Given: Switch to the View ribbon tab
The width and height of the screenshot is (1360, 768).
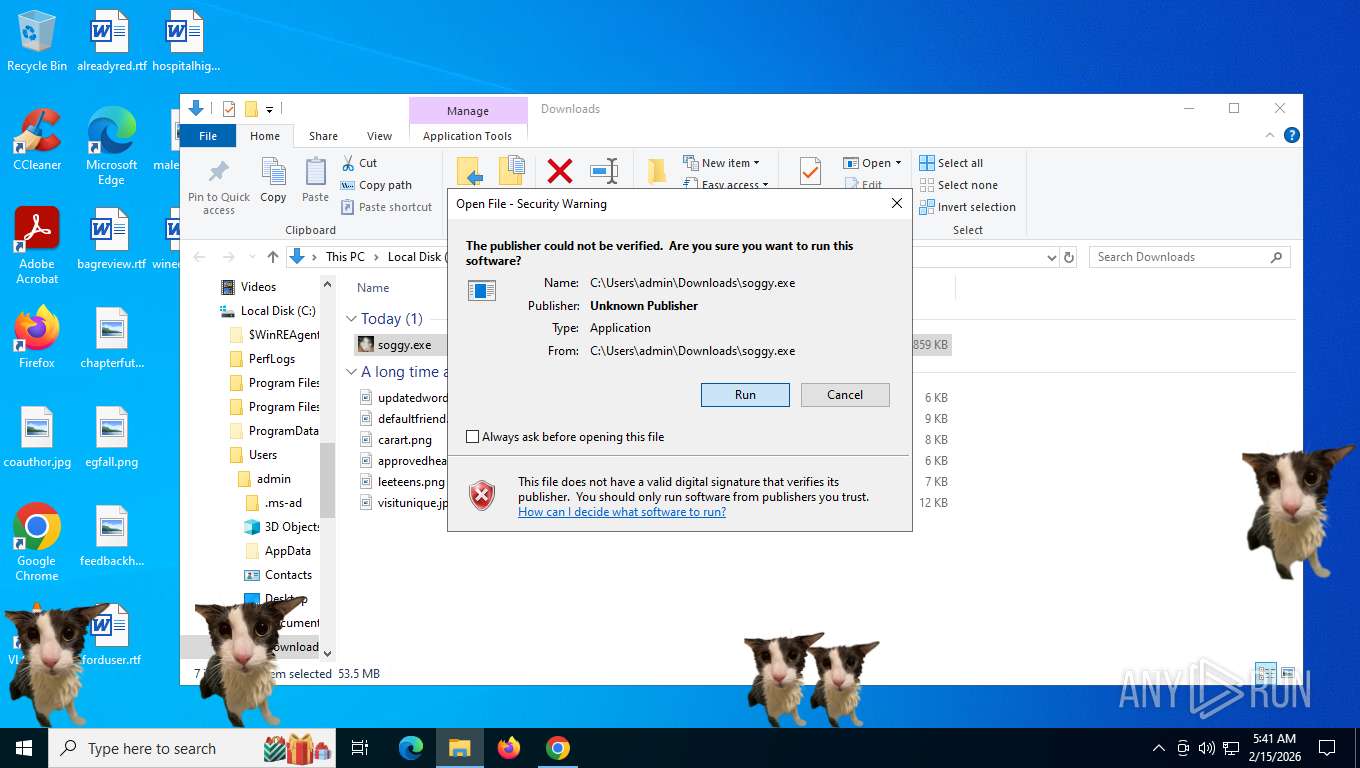Looking at the screenshot, I should click(379, 136).
